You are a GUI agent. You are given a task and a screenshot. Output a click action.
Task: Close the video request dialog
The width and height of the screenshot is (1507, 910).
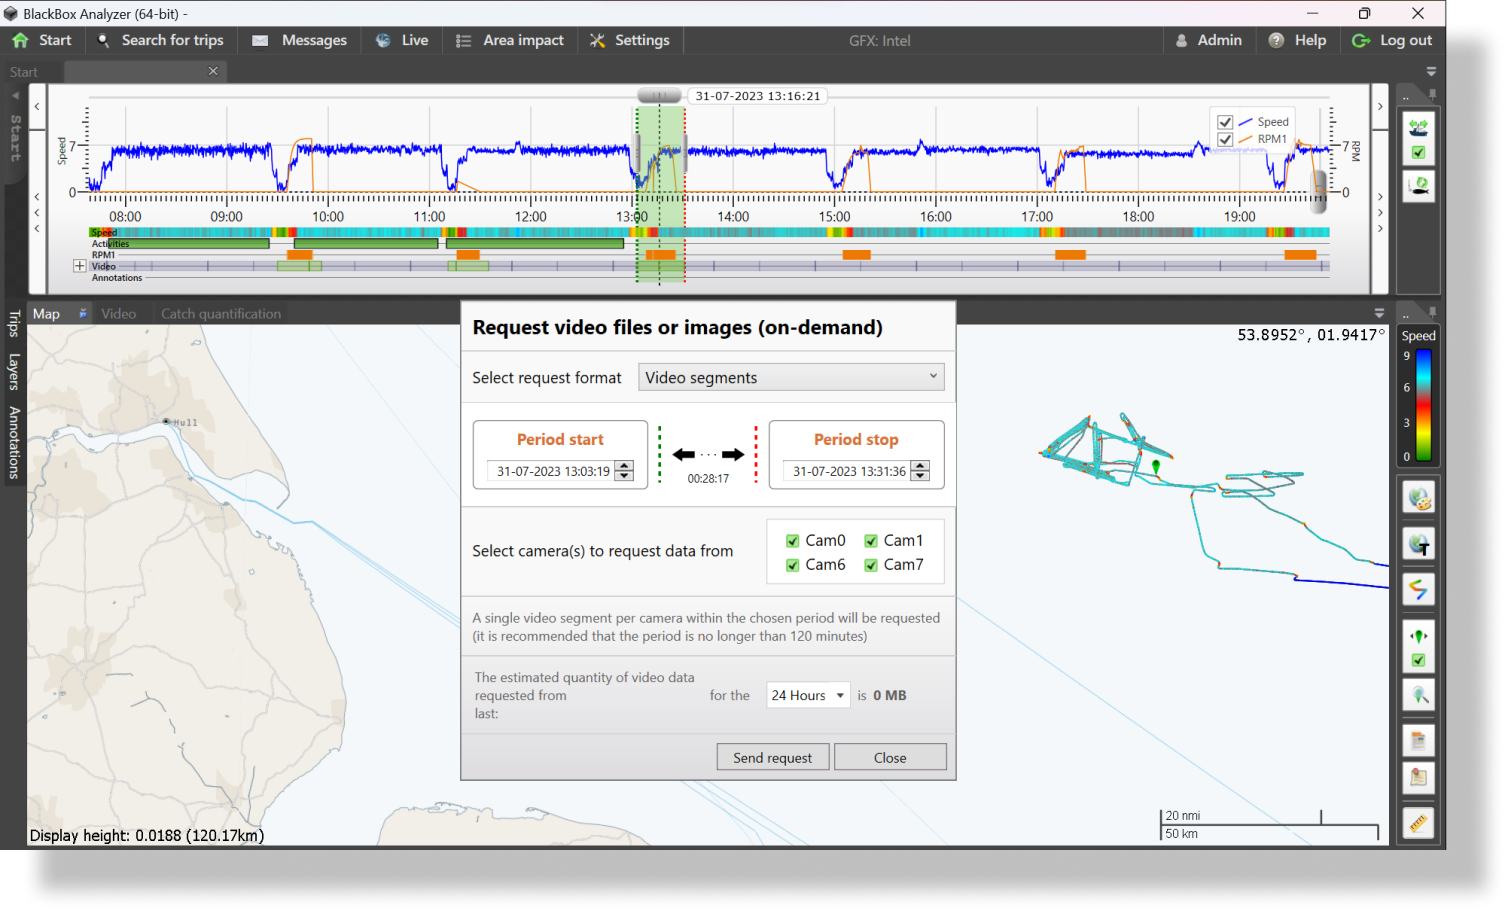[890, 758]
